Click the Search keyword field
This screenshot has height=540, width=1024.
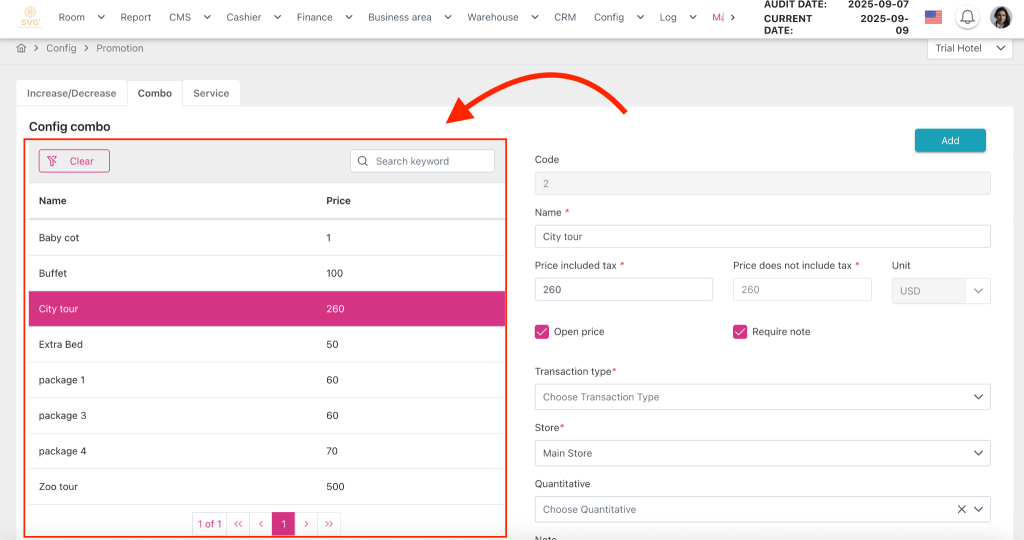click(x=430, y=161)
